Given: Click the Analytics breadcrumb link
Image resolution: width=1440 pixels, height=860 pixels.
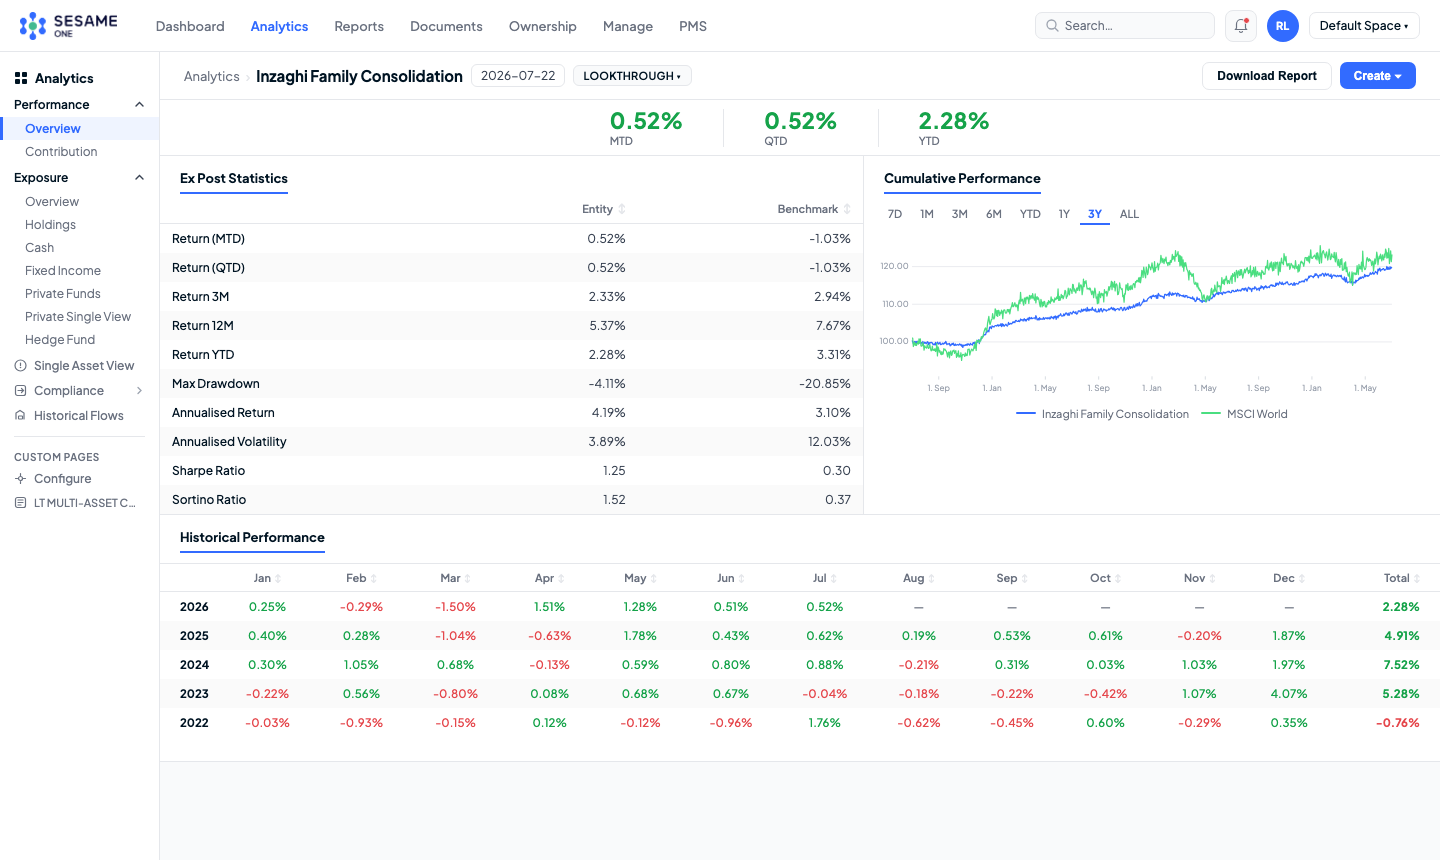Looking at the screenshot, I should 212,76.
